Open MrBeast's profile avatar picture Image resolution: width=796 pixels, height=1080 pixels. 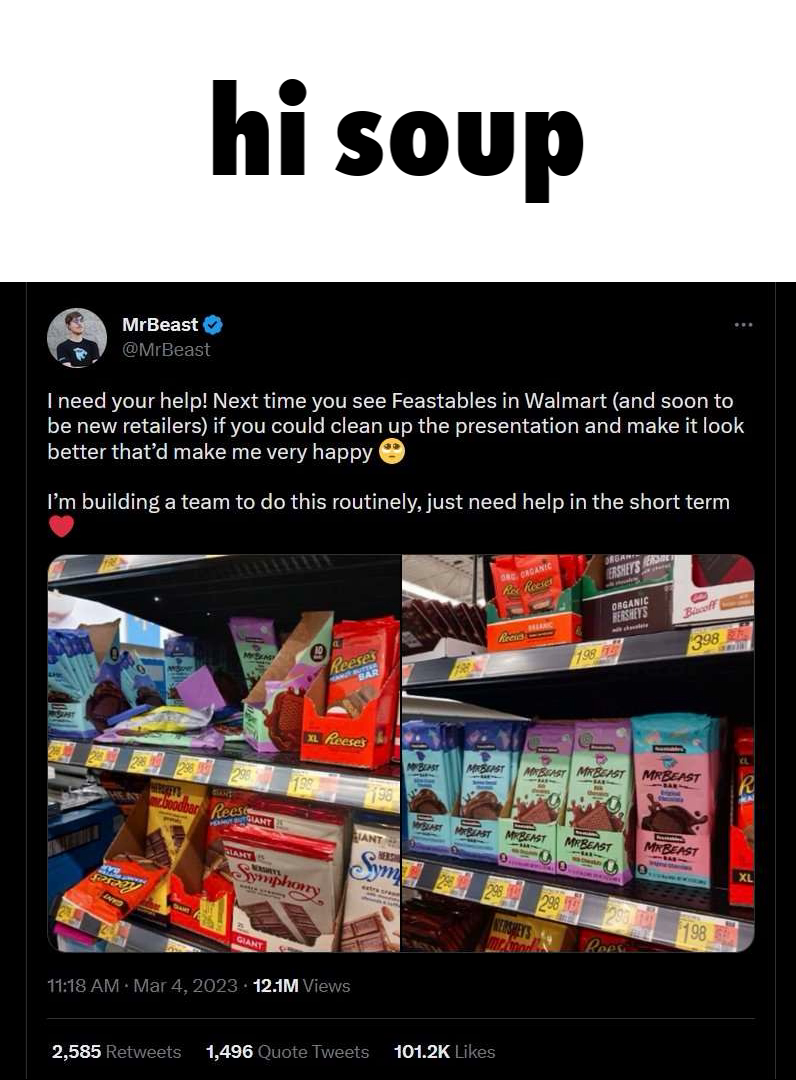[x=77, y=338]
